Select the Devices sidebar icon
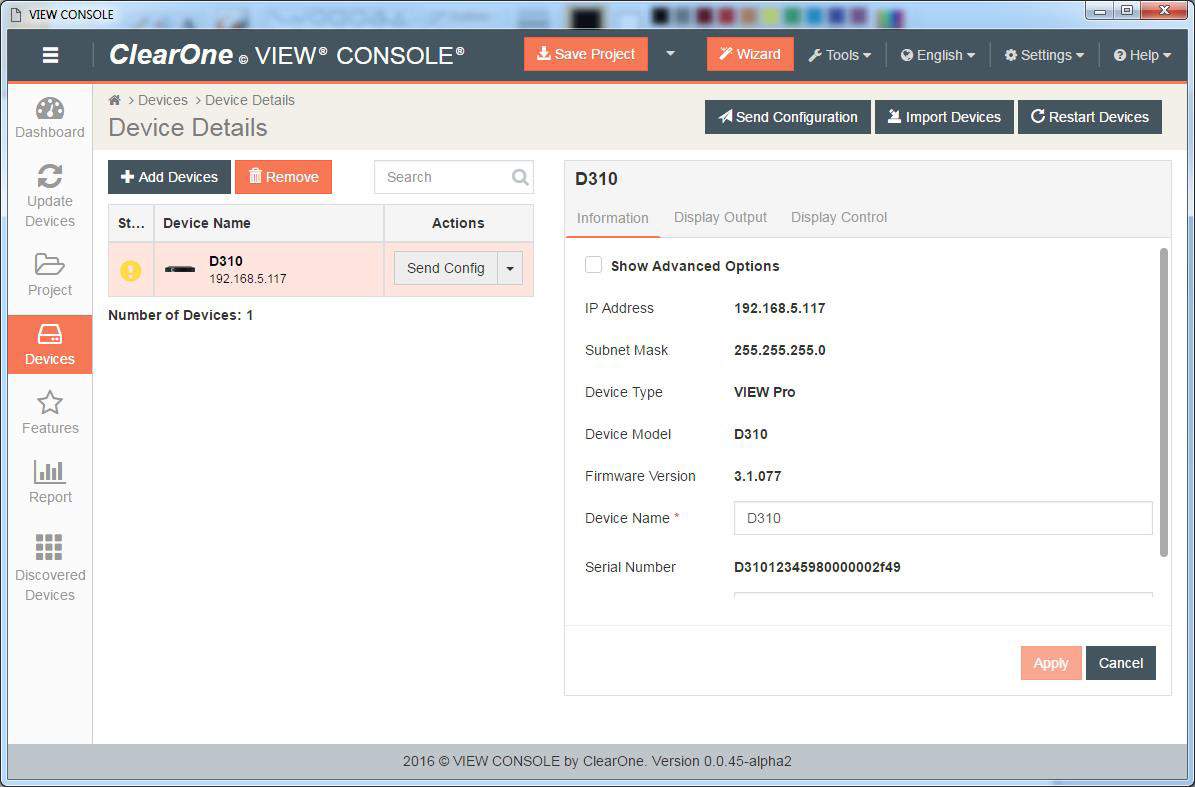 coord(50,334)
